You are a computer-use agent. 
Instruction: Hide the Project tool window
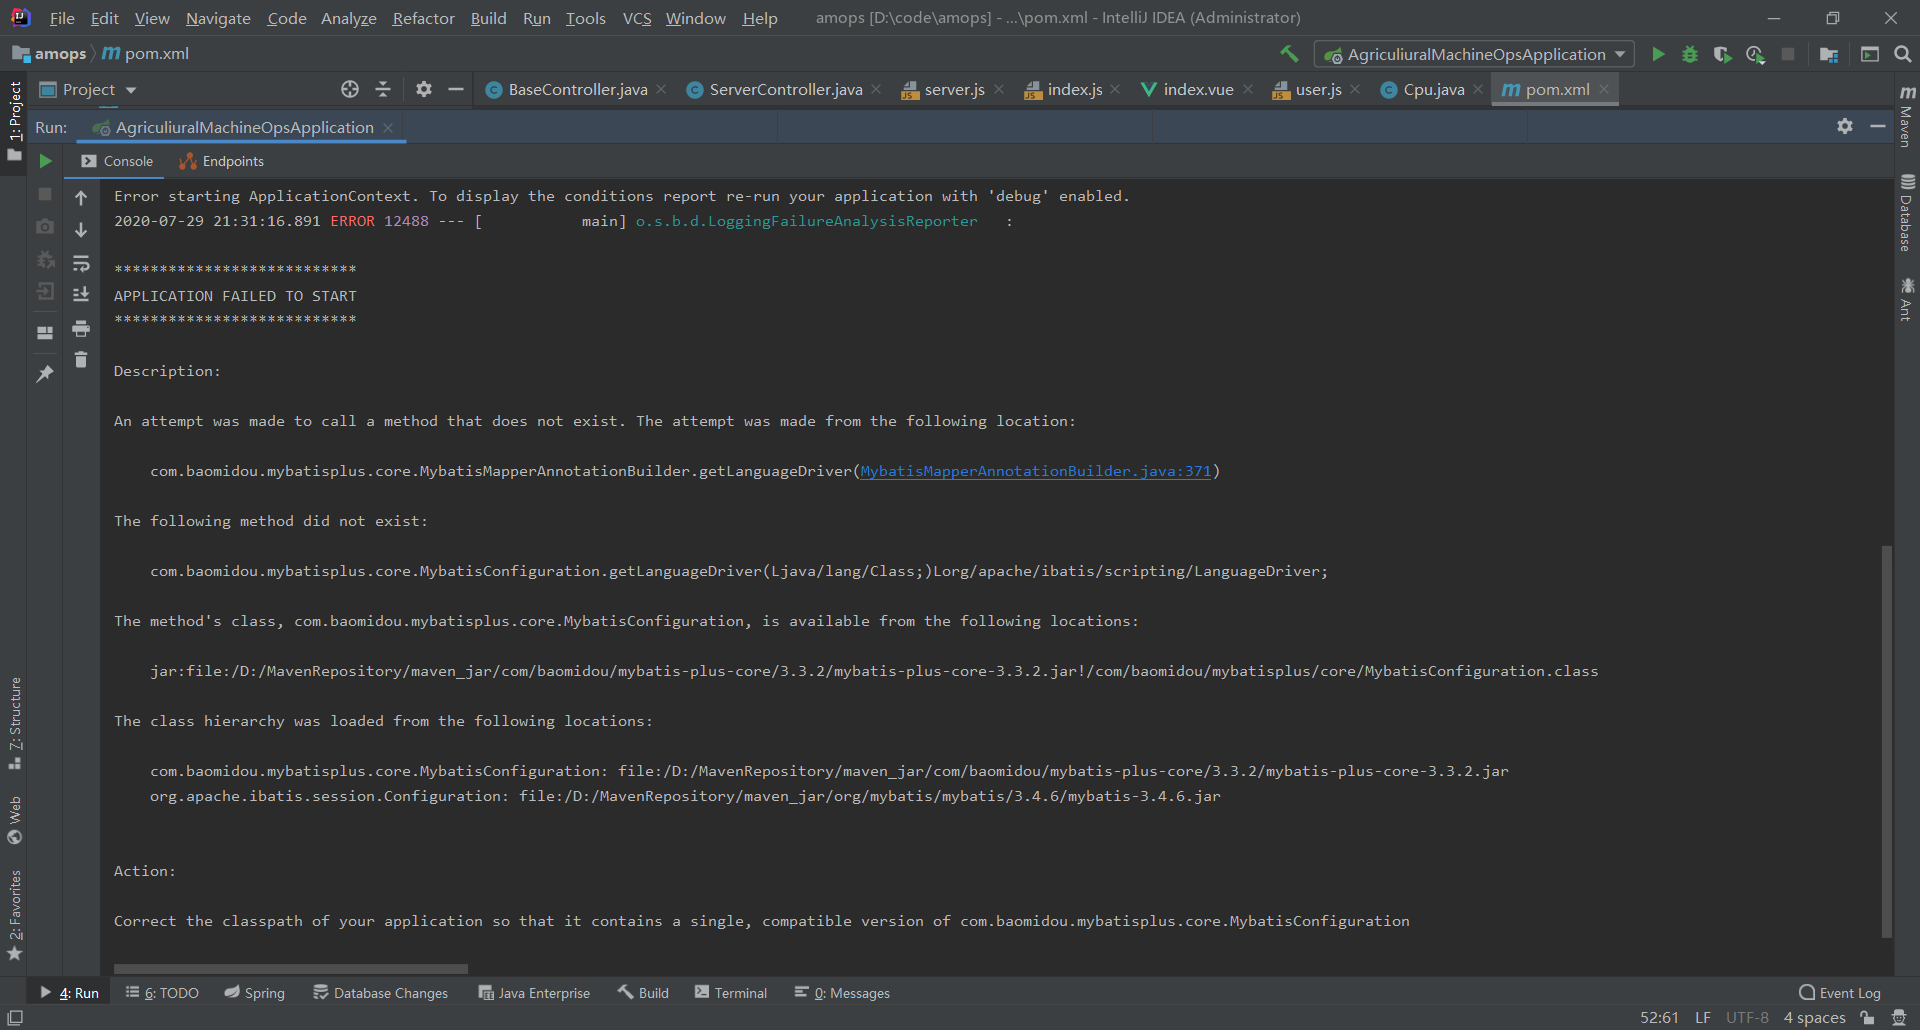coord(456,90)
